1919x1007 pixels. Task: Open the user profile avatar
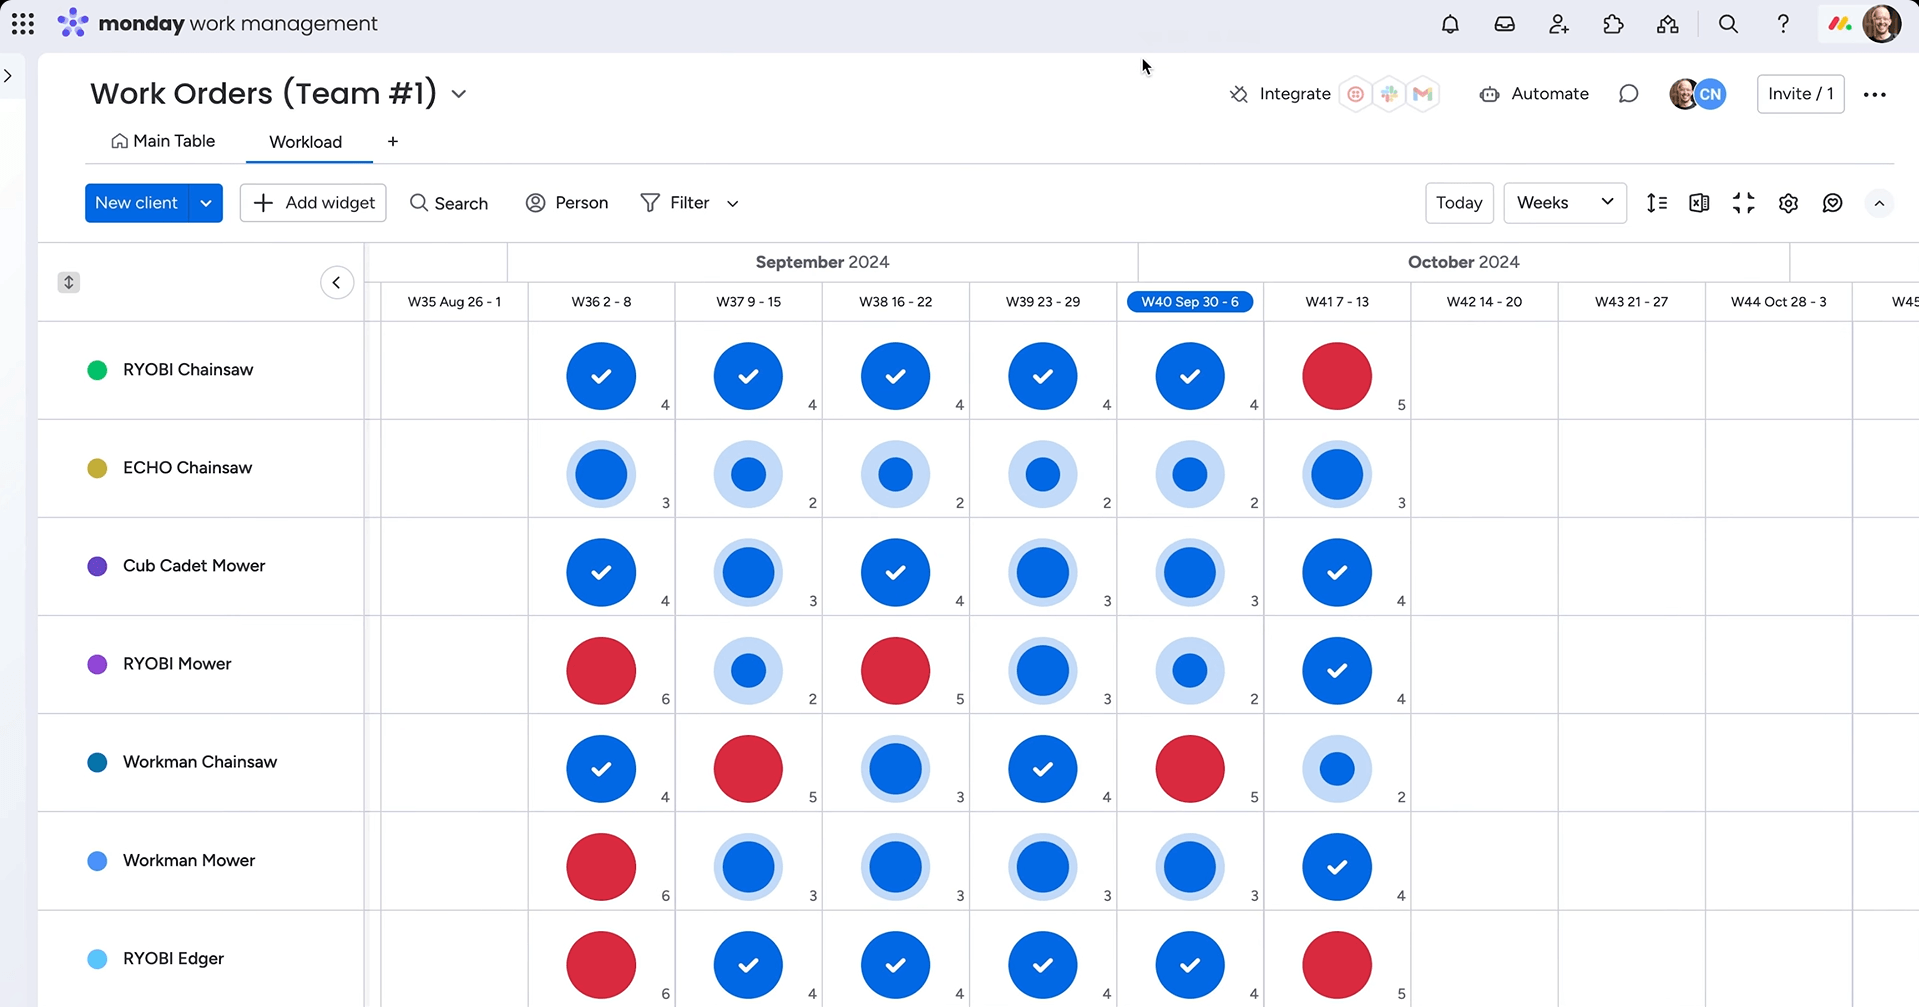[1882, 24]
